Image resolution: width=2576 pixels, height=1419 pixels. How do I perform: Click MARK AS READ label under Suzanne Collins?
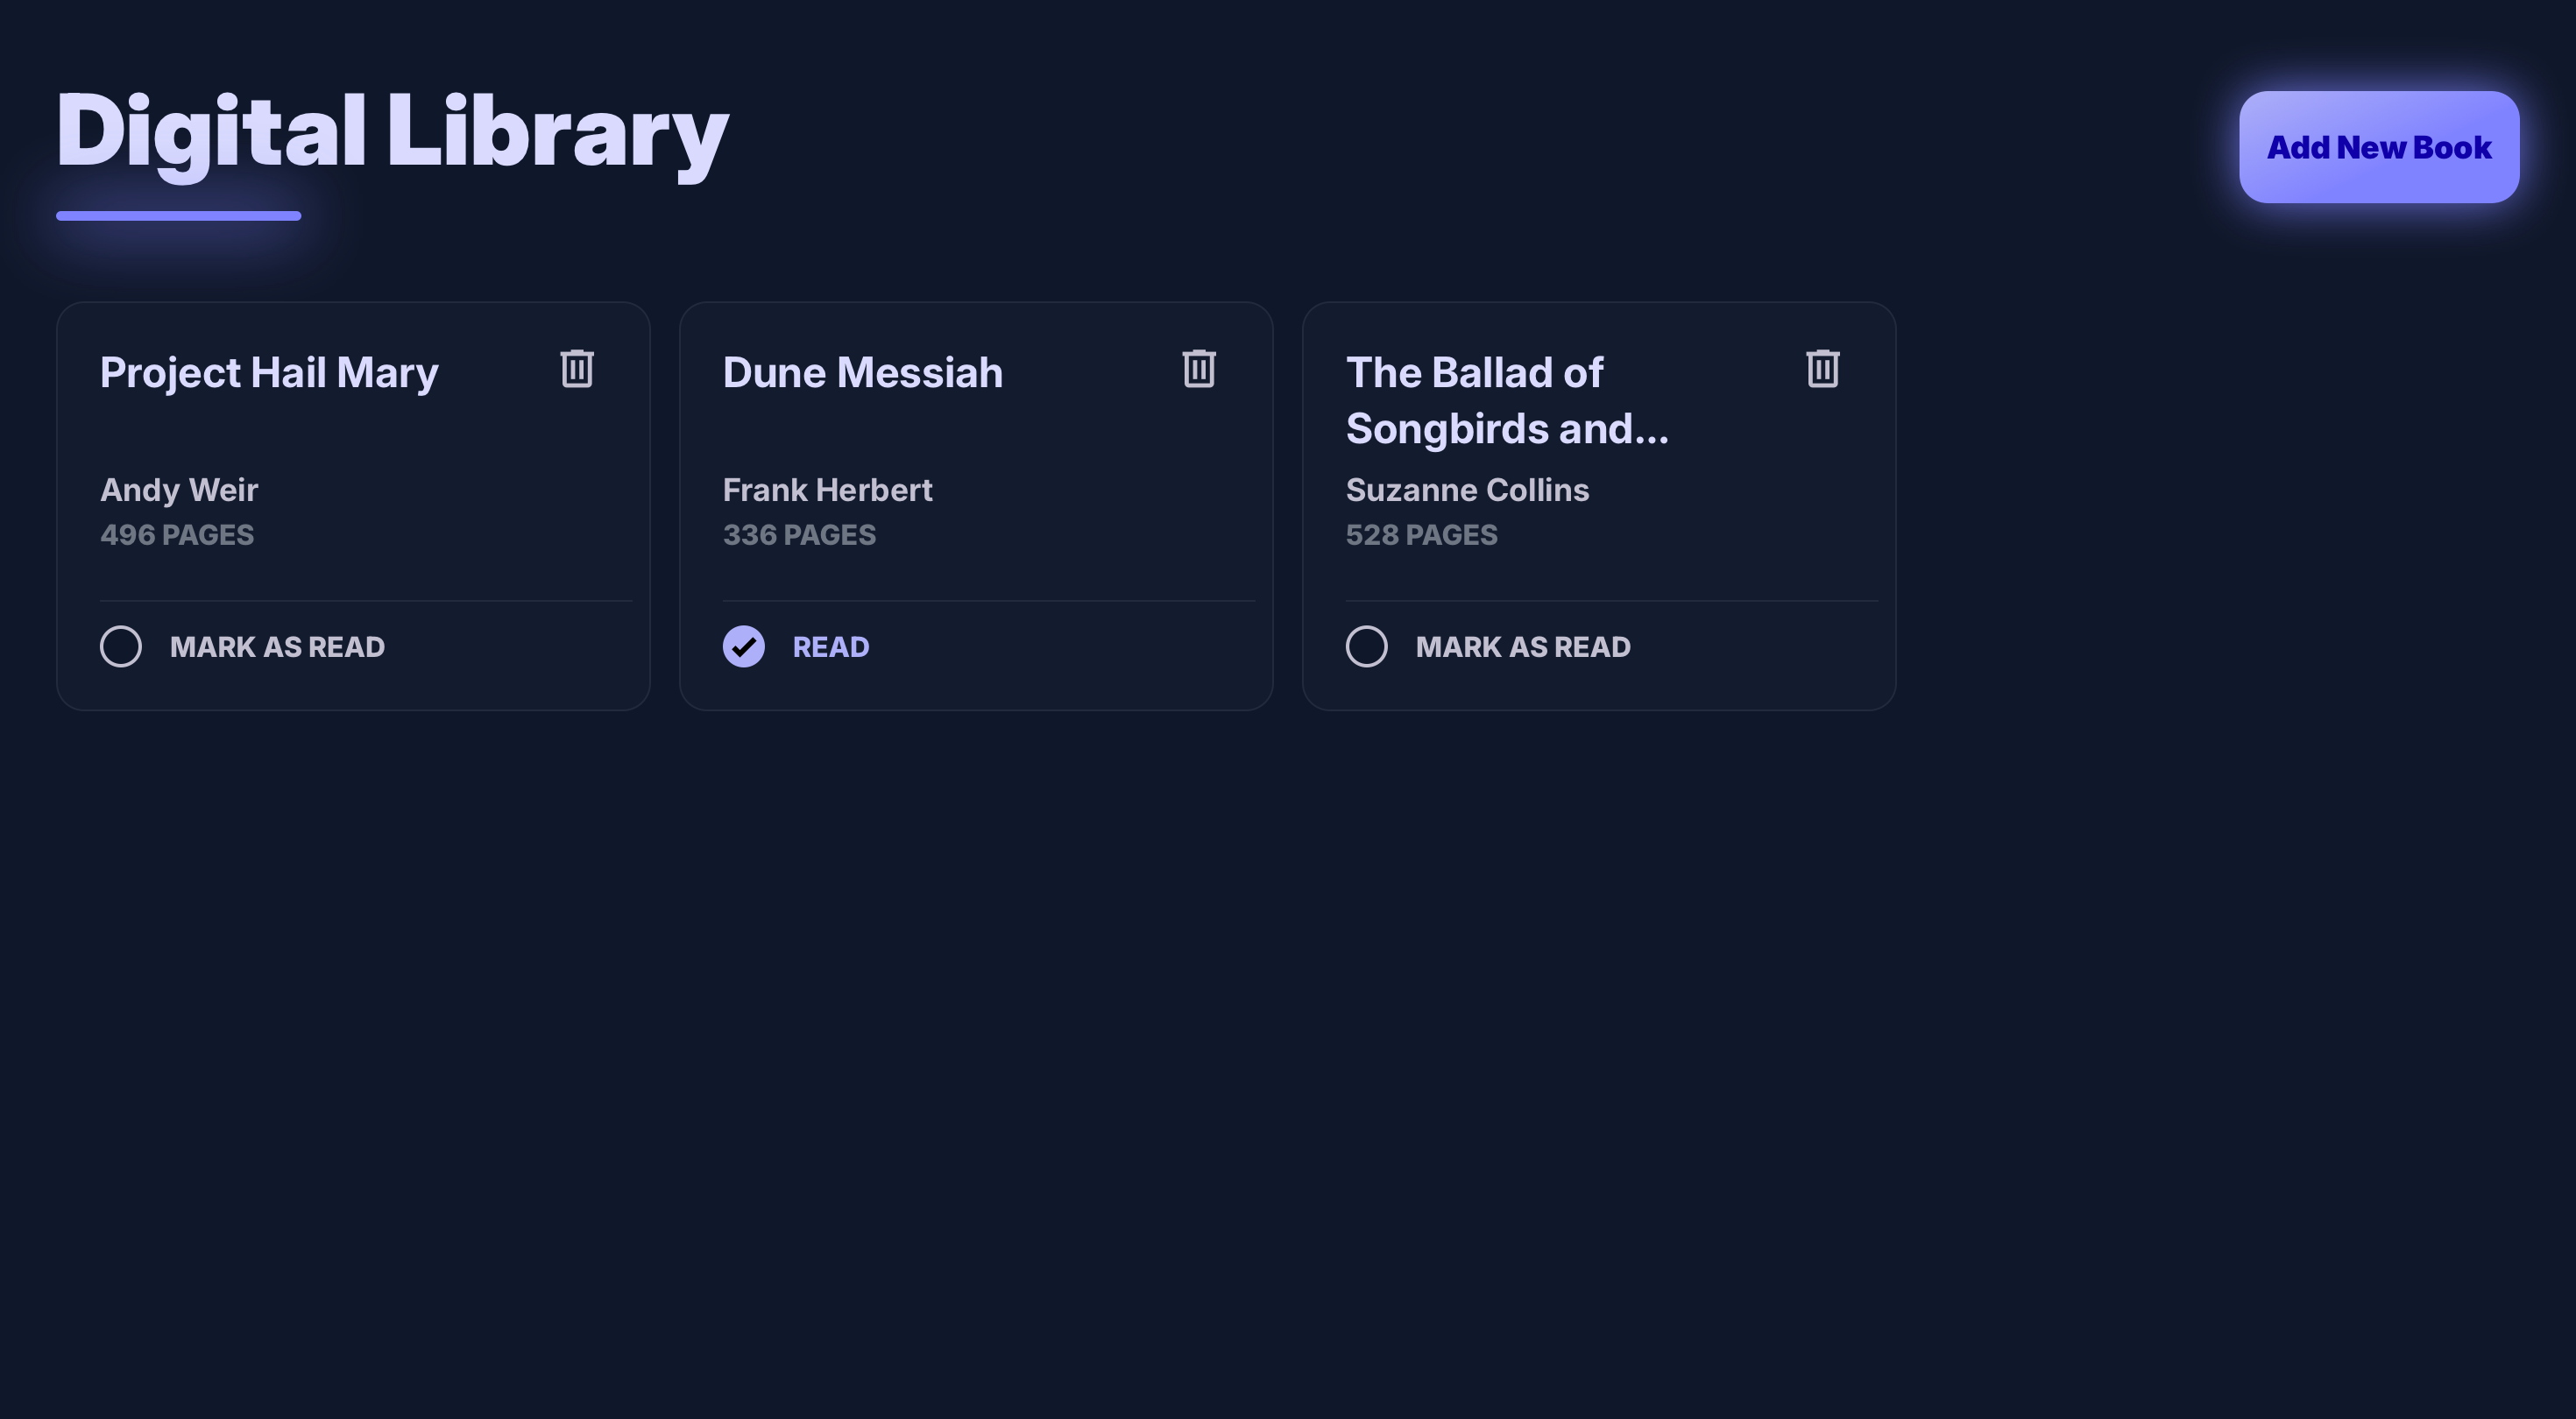pyautogui.click(x=1522, y=647)
